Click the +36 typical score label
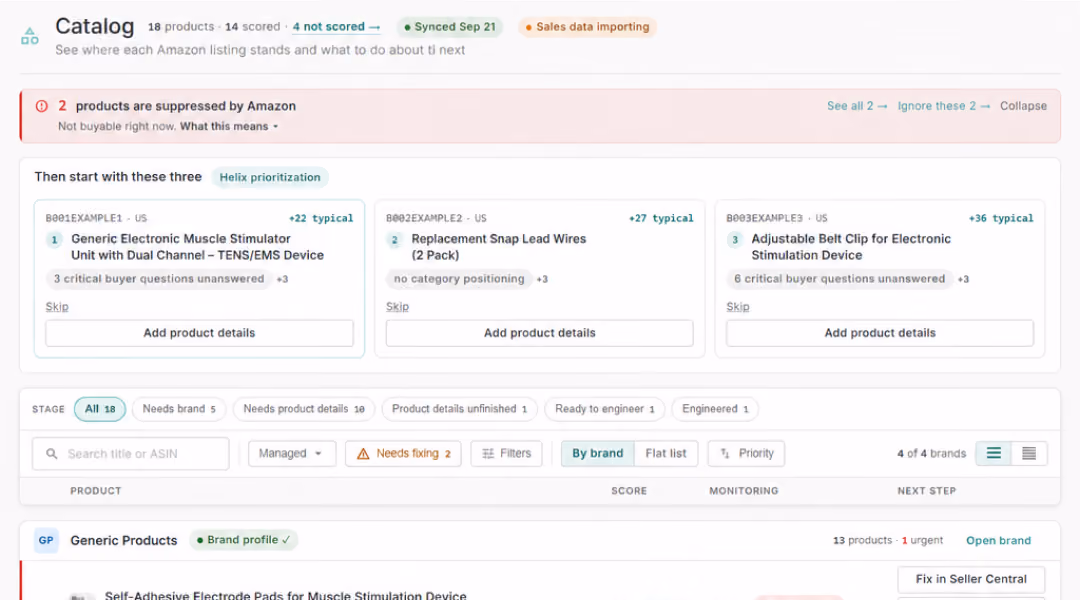 (1001, 218)
